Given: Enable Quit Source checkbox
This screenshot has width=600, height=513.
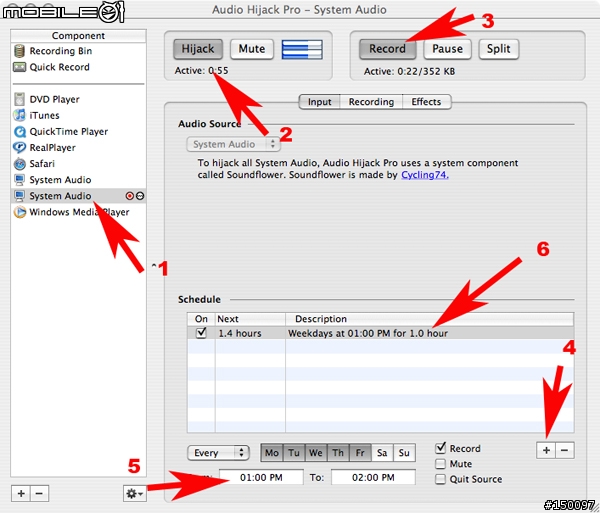Looking at the screenshot, I should [x=441, y=479].
